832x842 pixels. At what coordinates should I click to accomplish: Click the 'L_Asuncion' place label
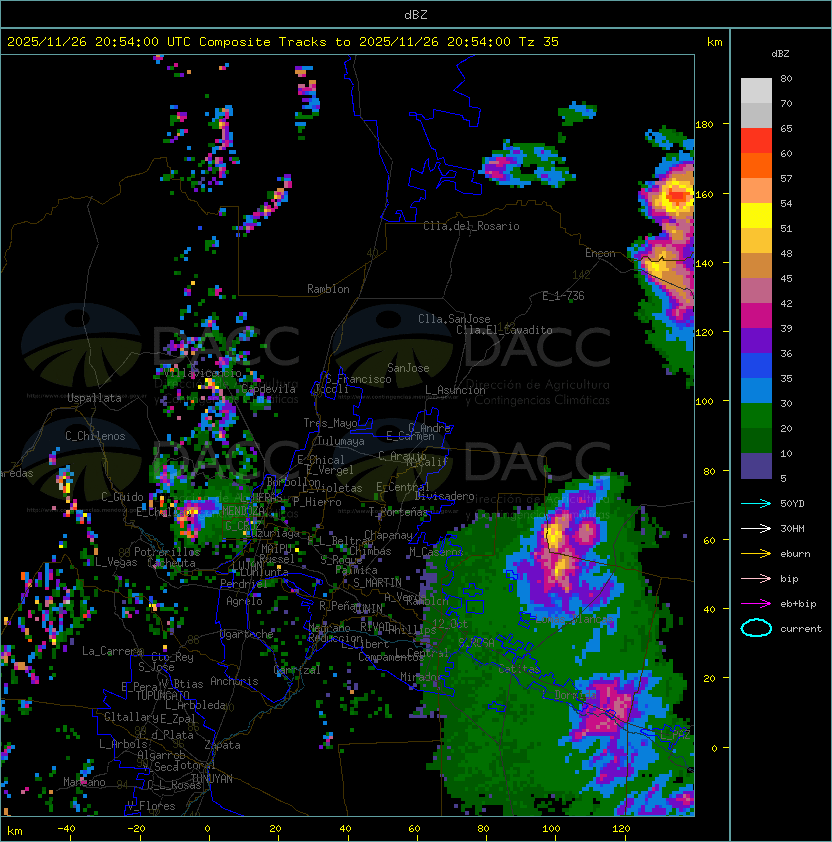tap(455, 390)
